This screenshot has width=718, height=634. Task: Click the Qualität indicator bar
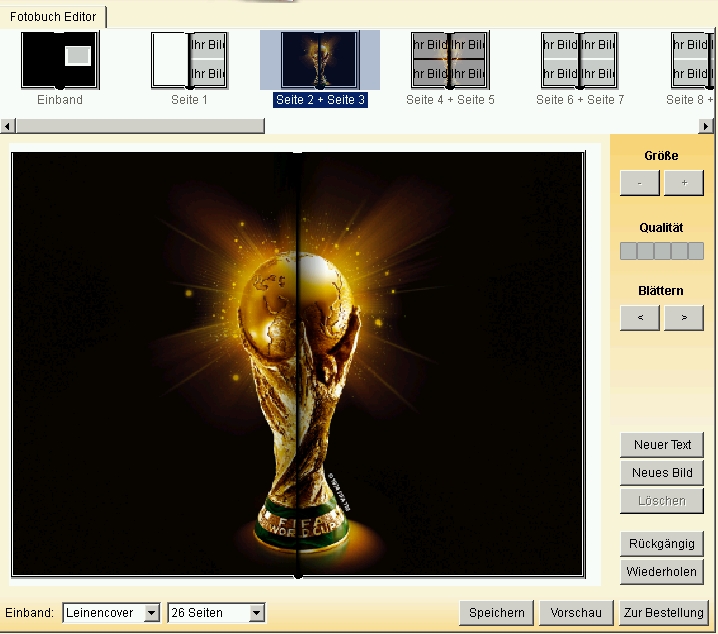[x=662, y=251]
